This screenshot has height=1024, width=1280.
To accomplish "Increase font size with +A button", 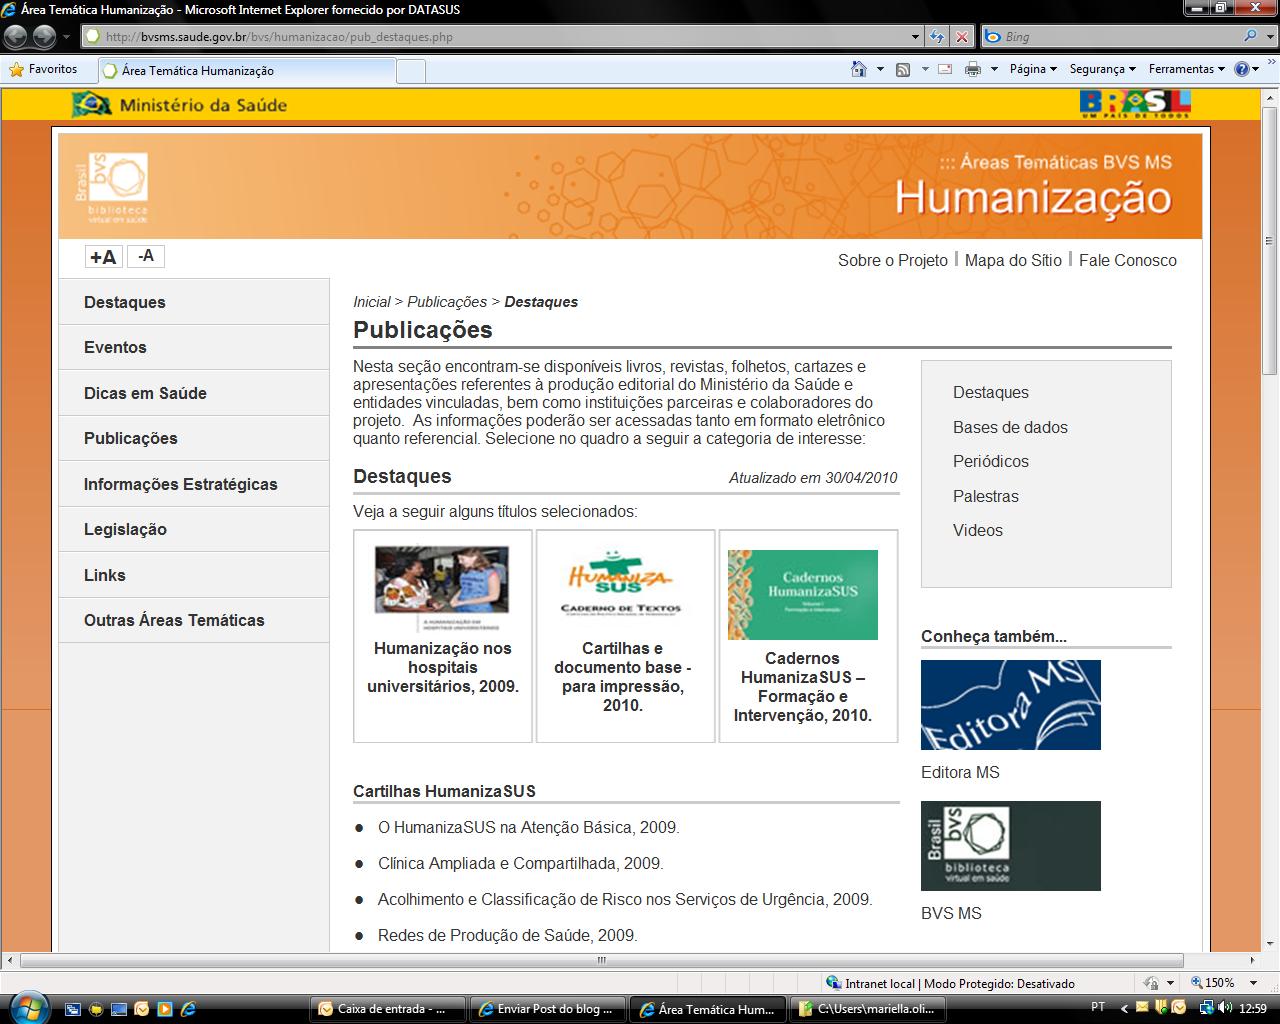I will pos(103,257).
